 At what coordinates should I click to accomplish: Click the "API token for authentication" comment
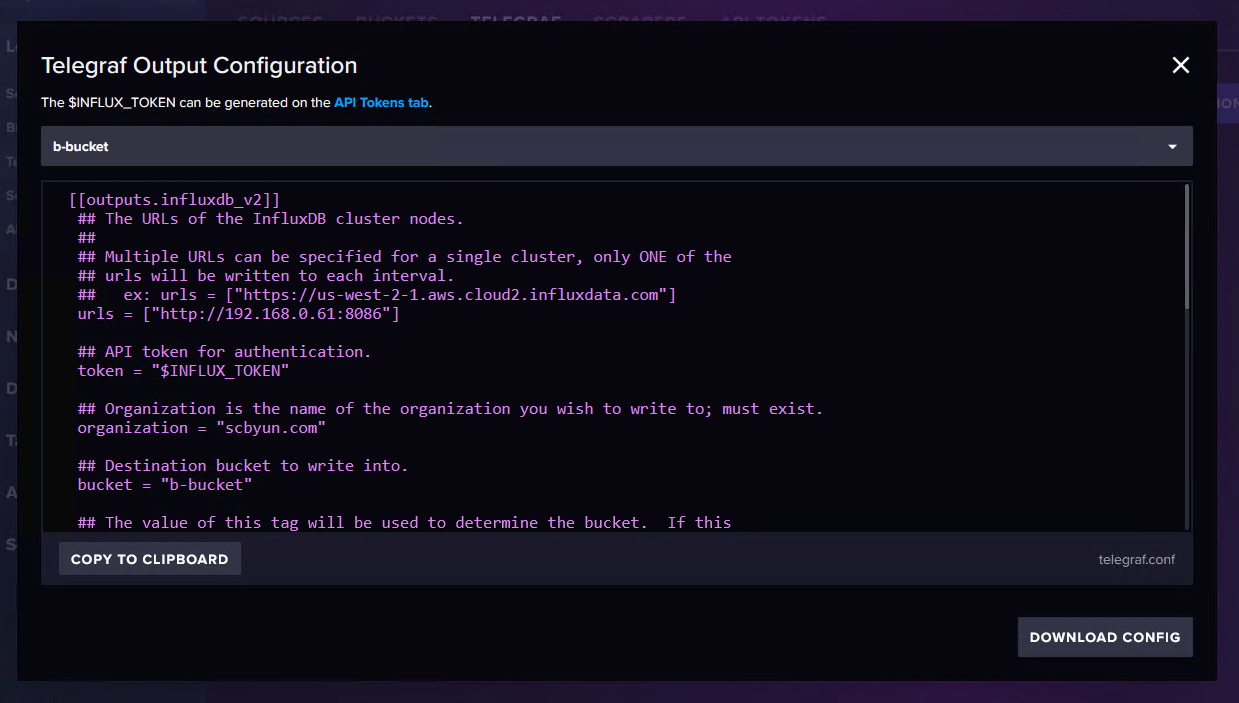coord(224,352)
